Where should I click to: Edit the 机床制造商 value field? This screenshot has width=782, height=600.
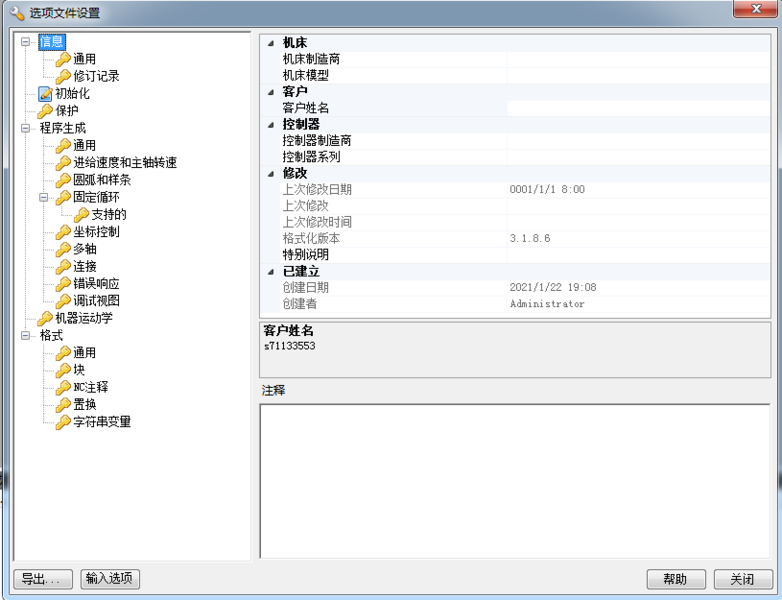(638, 59)
